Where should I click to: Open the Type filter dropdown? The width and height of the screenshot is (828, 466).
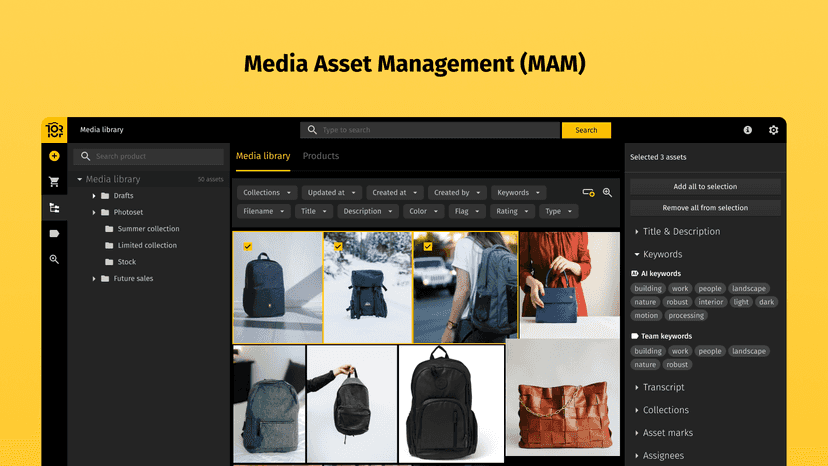[x=559, y=211]
